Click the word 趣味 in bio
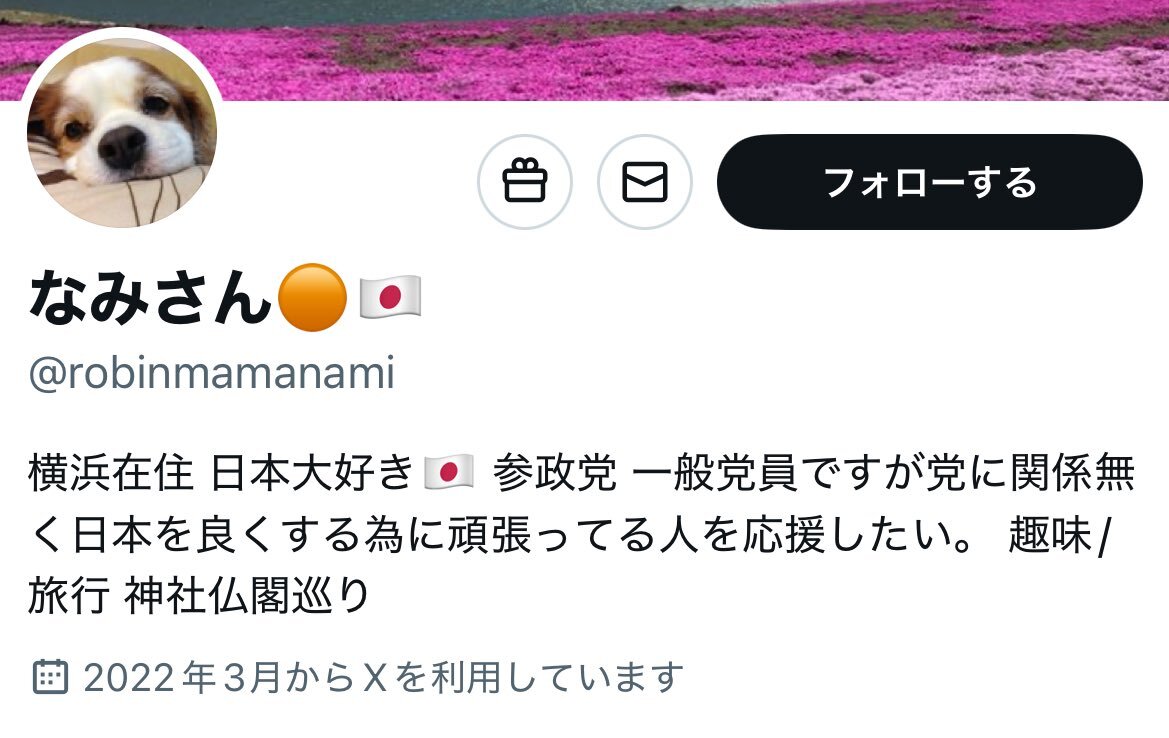 [1050, 534]
